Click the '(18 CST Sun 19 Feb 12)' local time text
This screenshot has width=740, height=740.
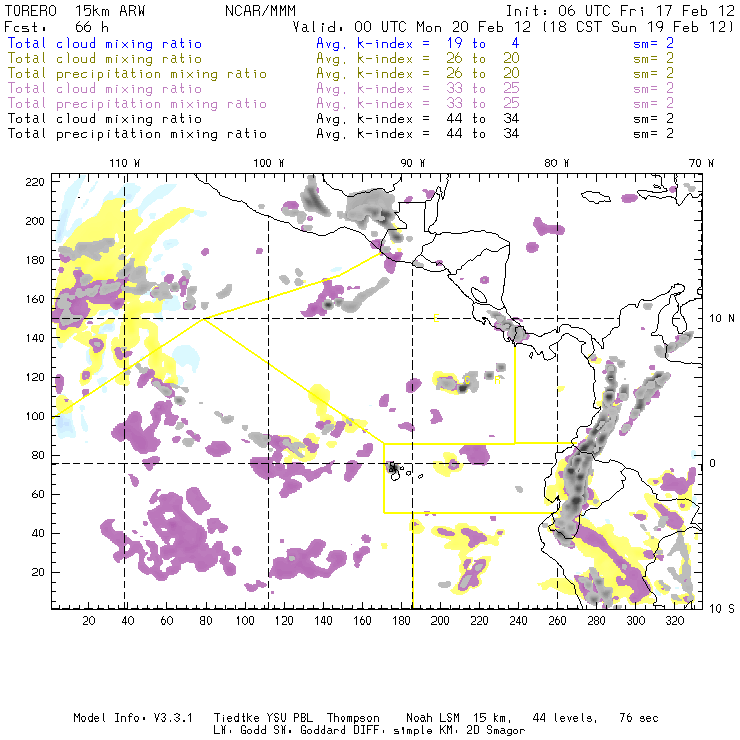click(638, 27)
